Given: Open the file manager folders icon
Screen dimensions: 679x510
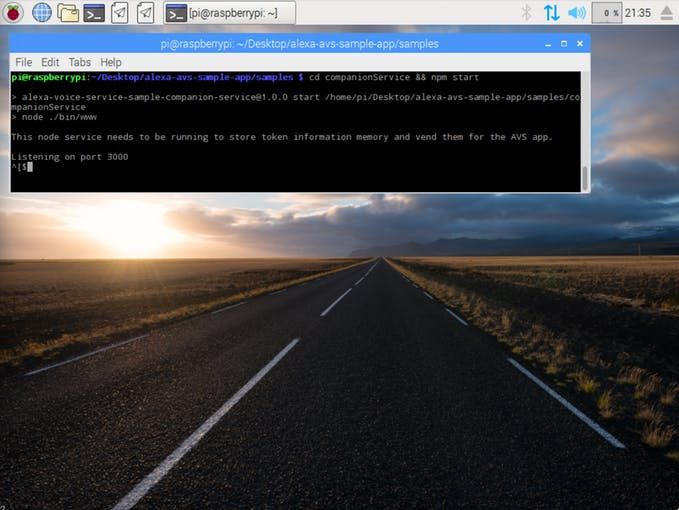Looking at the screenshot, I should point(68,13).
